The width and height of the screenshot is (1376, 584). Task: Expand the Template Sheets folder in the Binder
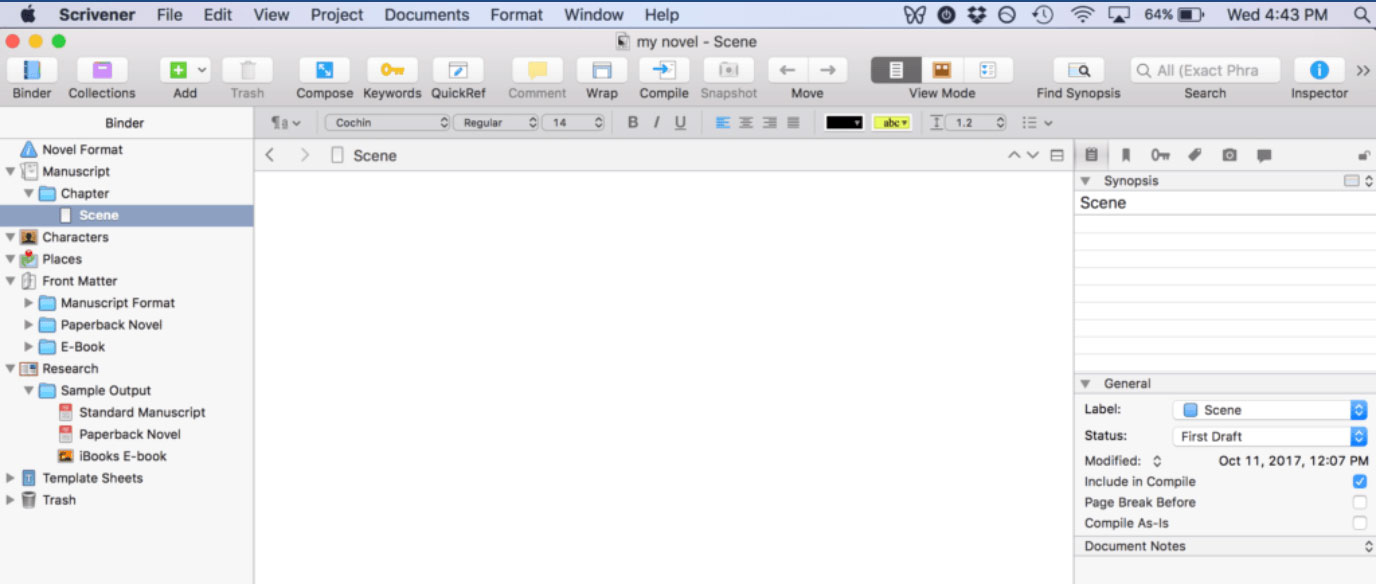tap(11, 478)
